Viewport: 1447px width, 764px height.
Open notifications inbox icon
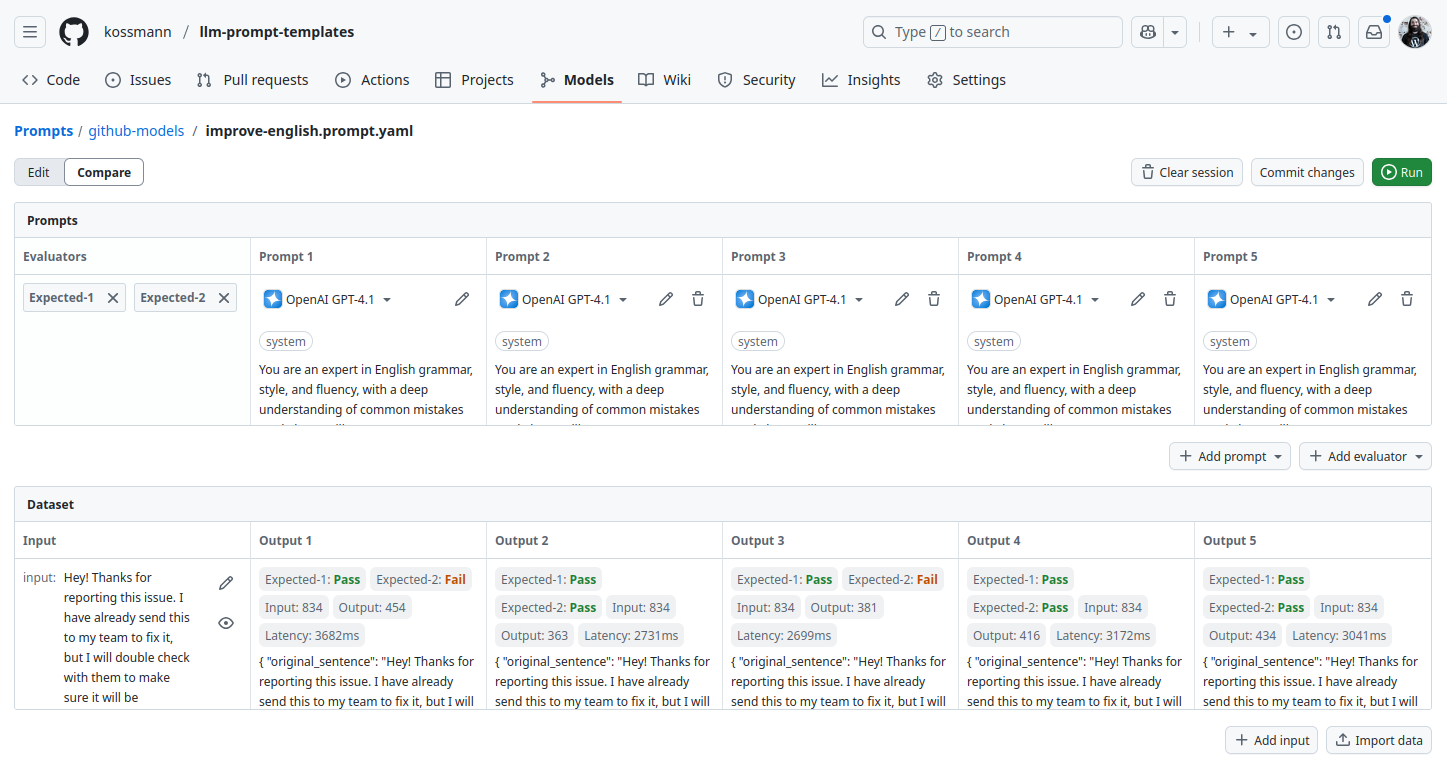[1374, 32]
